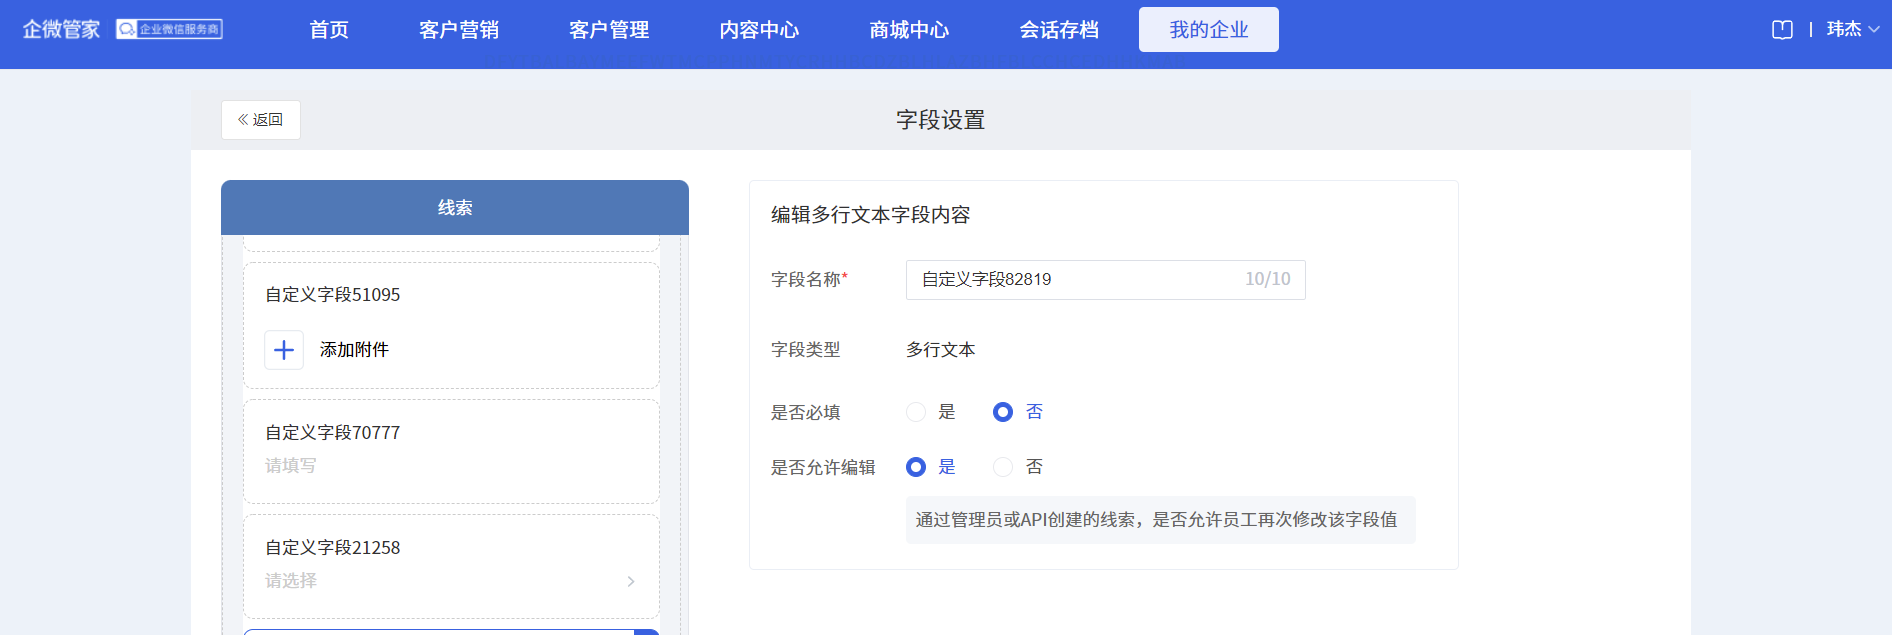Viewport: 1892px width, 635px height.
Task: Select the 我的企业 tab
Action: (1209, 30)
